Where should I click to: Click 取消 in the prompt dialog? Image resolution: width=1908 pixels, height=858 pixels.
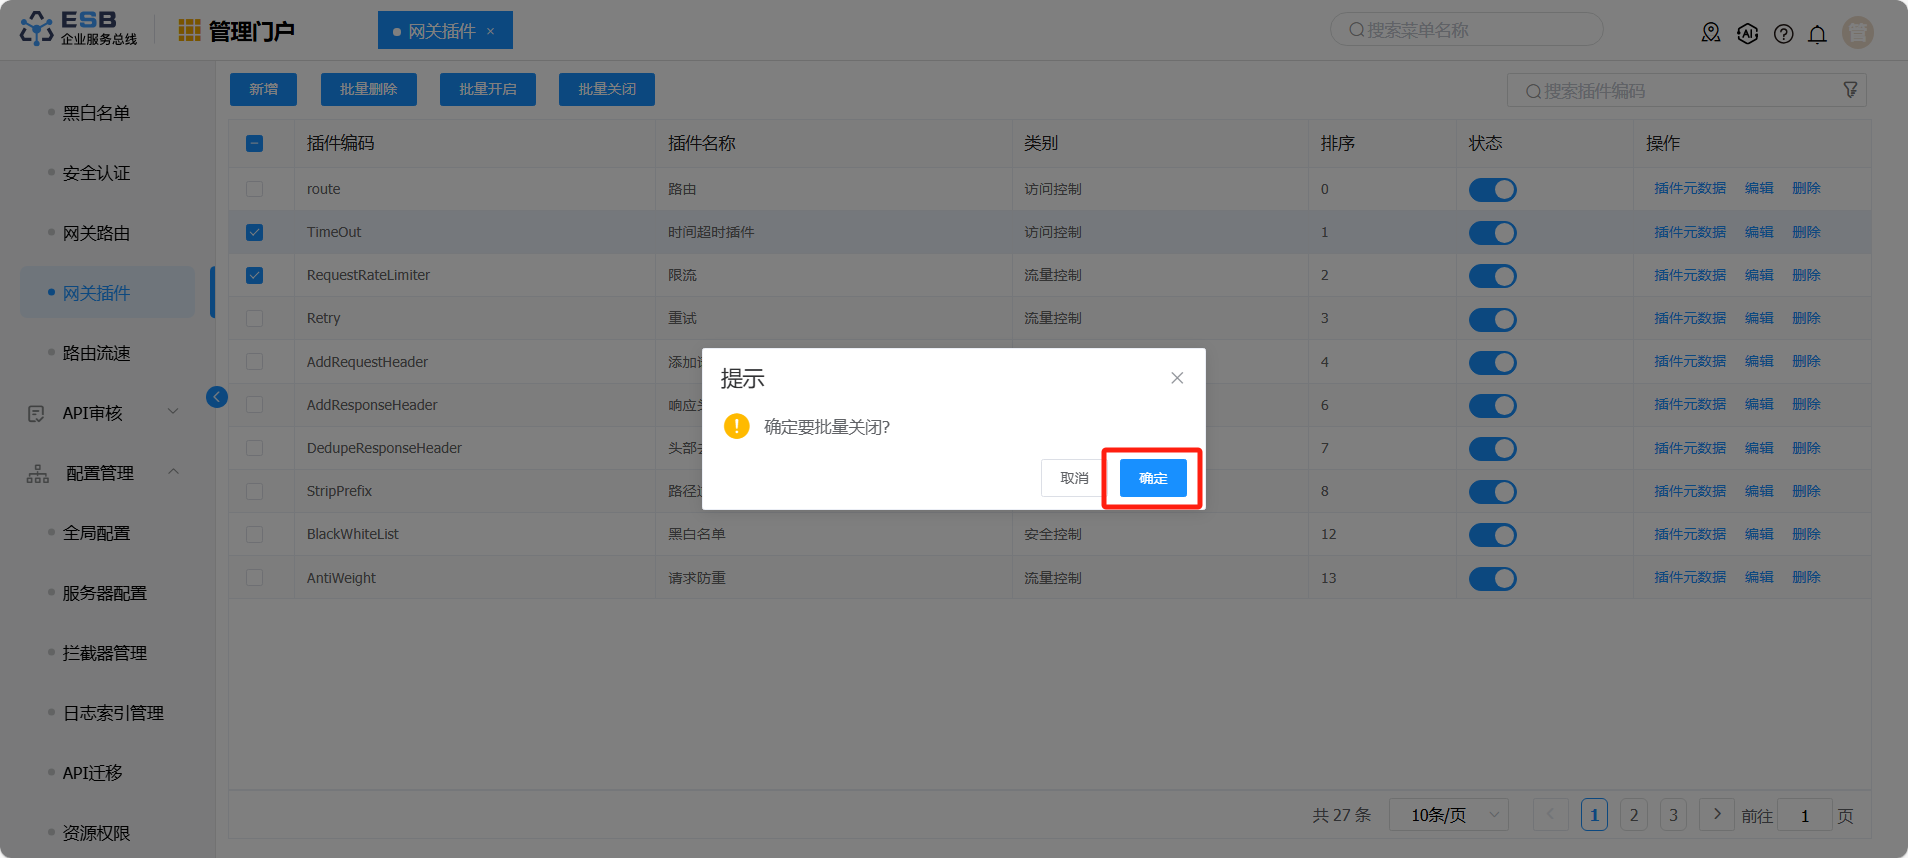(1074, 478)
